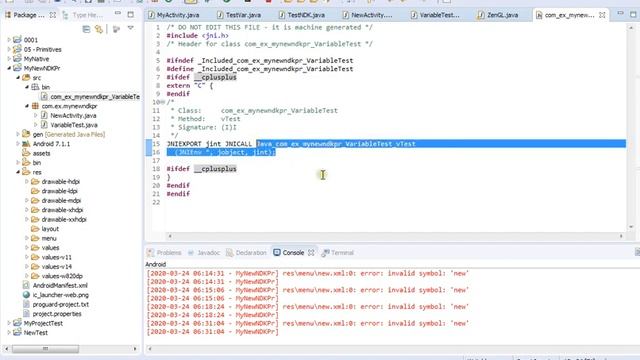Toggle Link with Editor in Package Explorer
The height and width of the screenshot is (360, 640).
99,29
